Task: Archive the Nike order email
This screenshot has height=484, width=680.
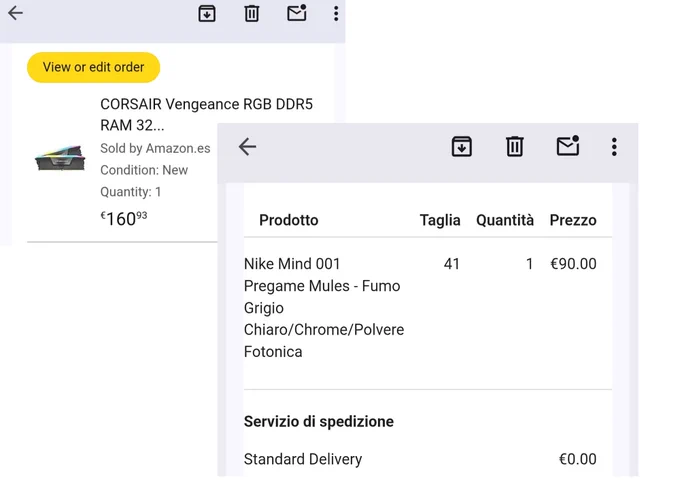Action: pyautogui.click(x=461, y=146)
